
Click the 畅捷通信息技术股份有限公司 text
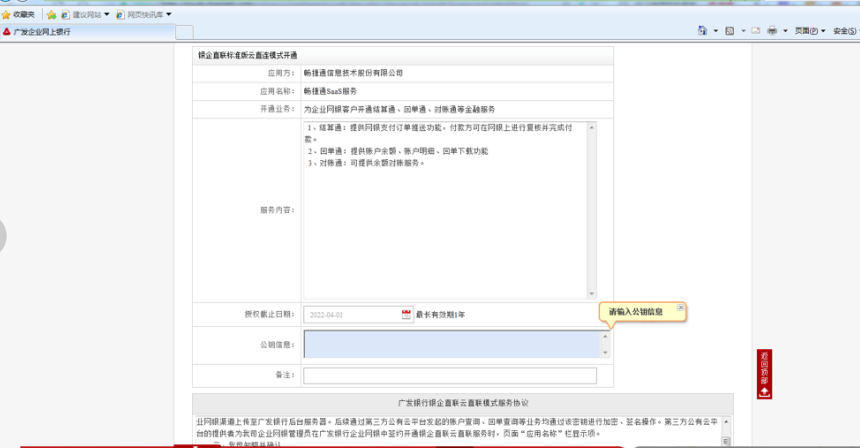[x=353, y=73]
